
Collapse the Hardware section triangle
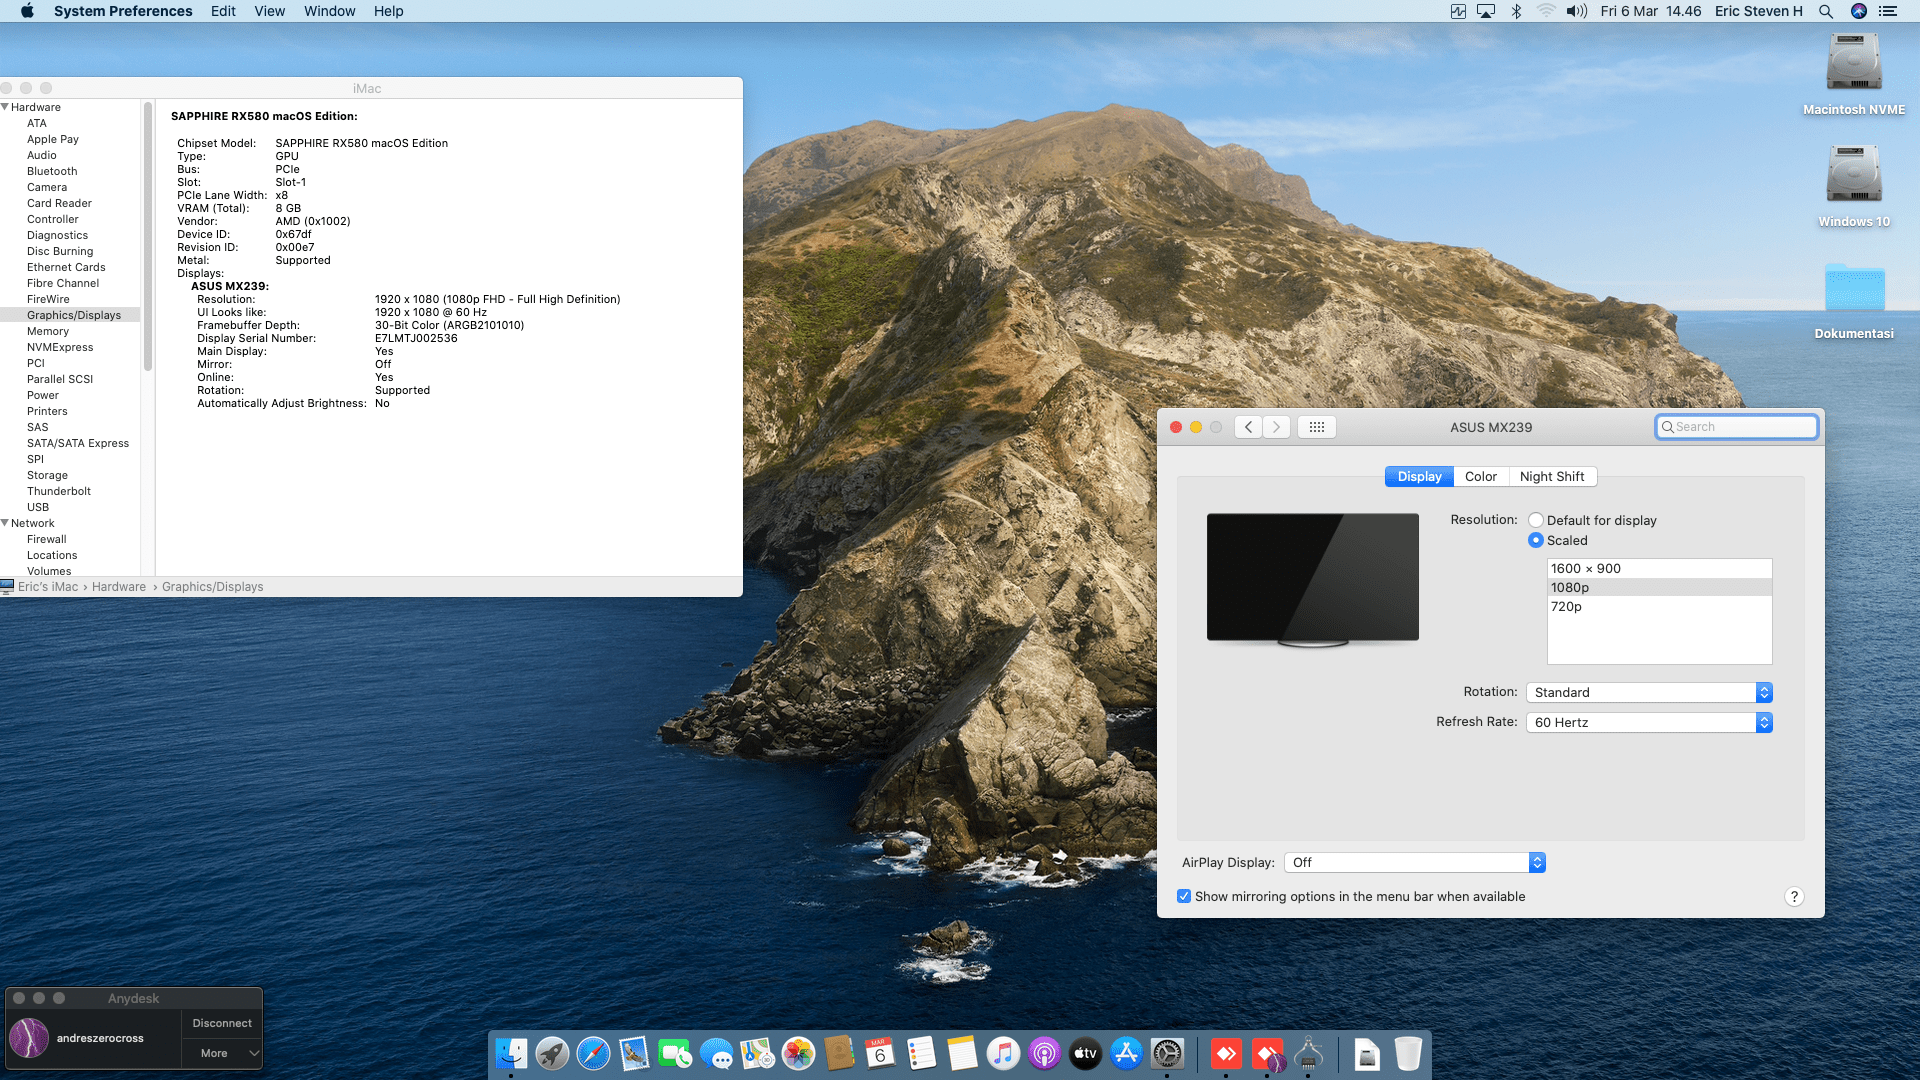(x=6, y=107)
